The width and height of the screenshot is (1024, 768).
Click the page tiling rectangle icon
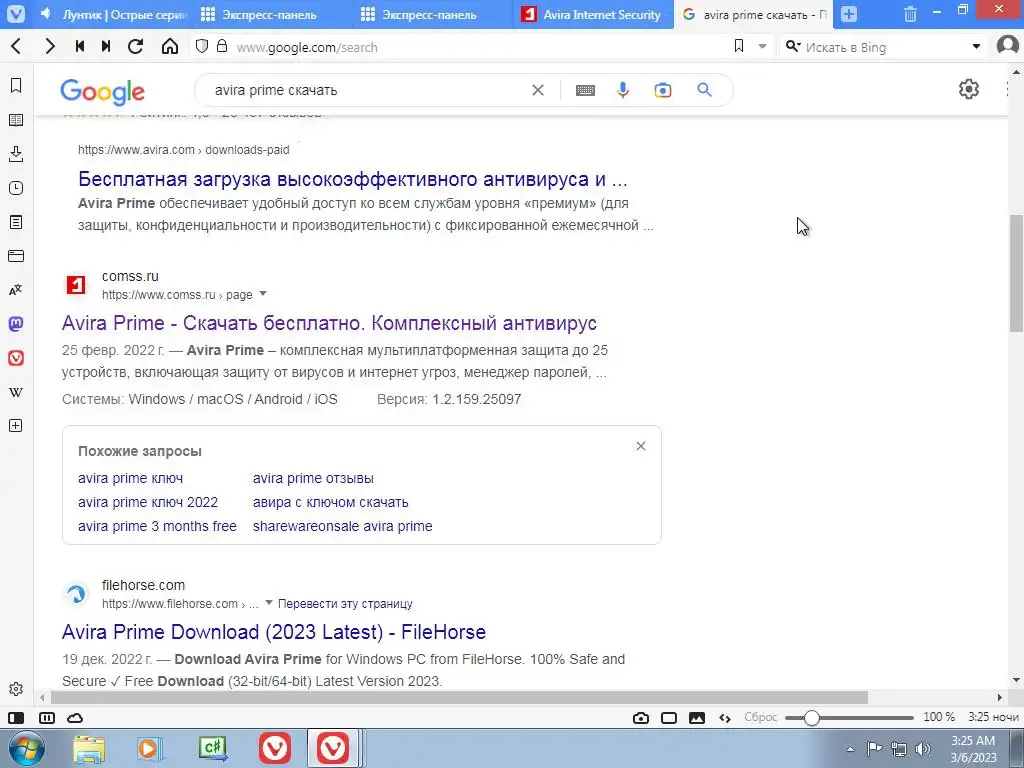tap(669, 718)
